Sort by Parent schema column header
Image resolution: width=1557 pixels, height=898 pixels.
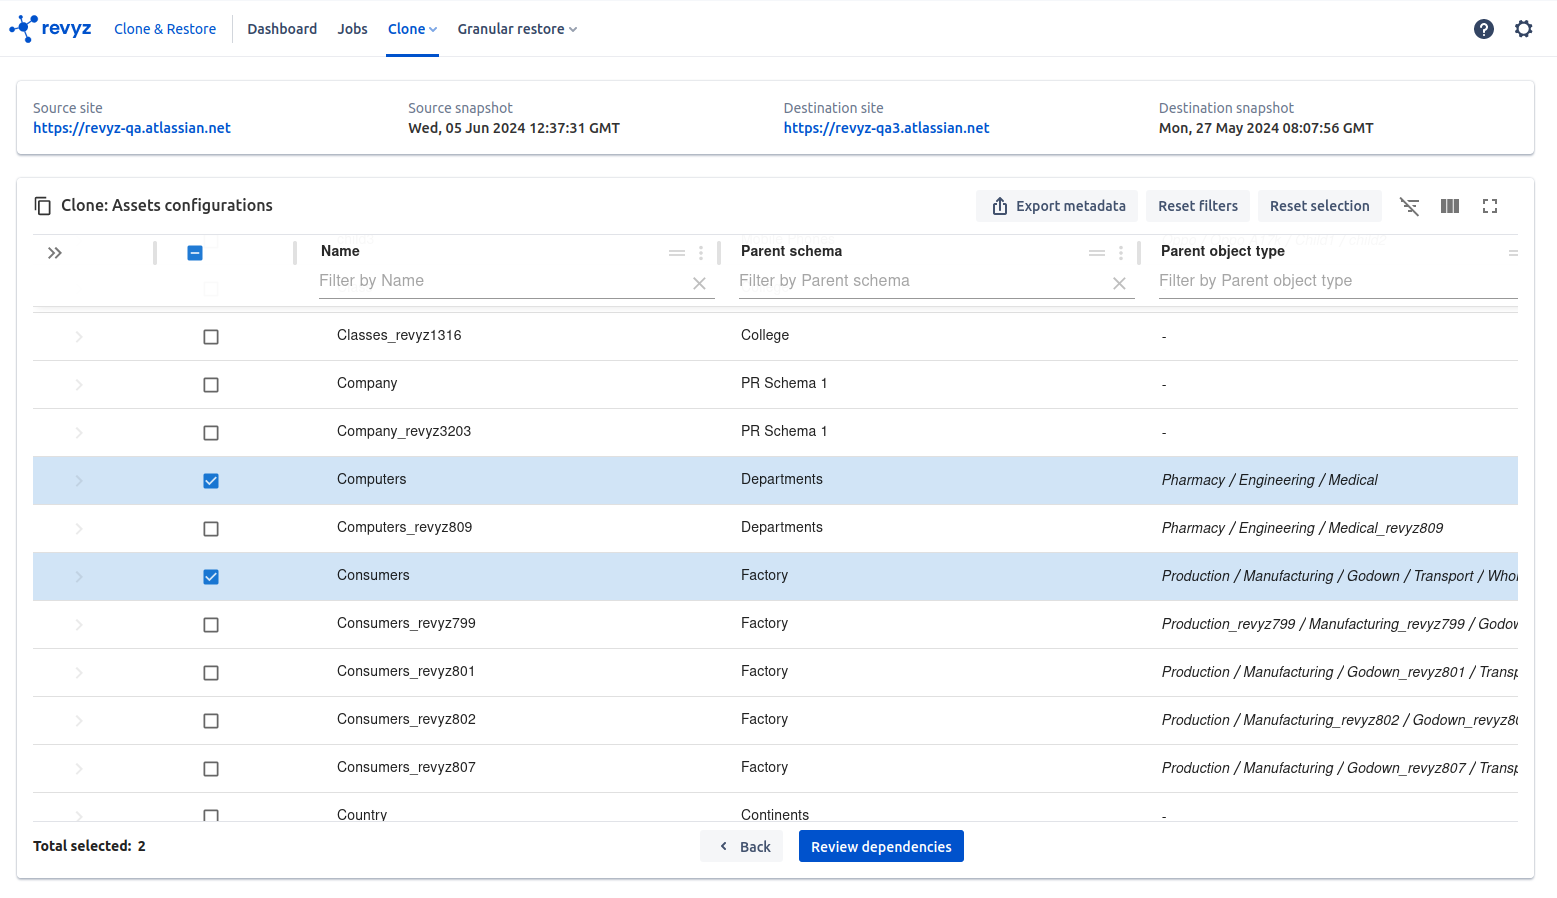[791, 251]
